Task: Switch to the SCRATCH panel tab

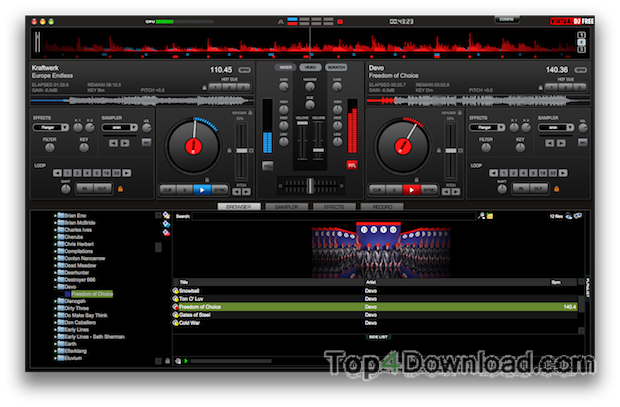Action: 336,68
